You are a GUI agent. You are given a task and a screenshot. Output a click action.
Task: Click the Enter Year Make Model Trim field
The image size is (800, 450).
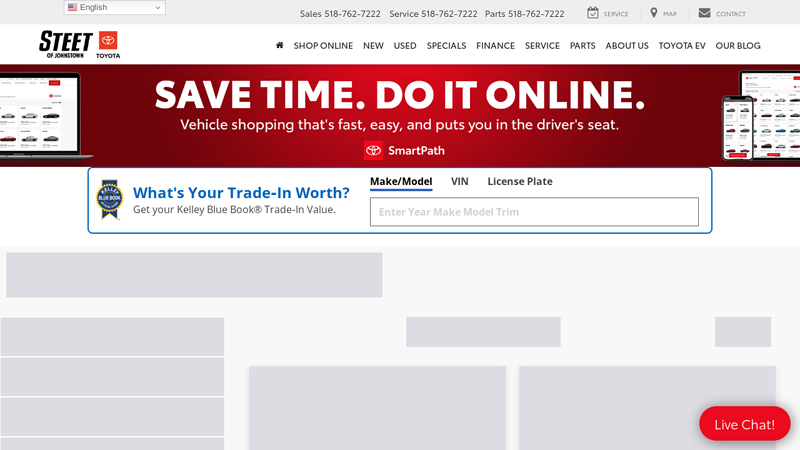(x=534, y=212)
